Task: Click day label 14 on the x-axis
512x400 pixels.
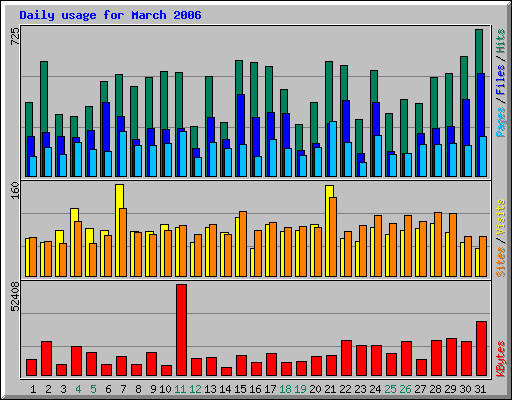Action: pos(225,389)
